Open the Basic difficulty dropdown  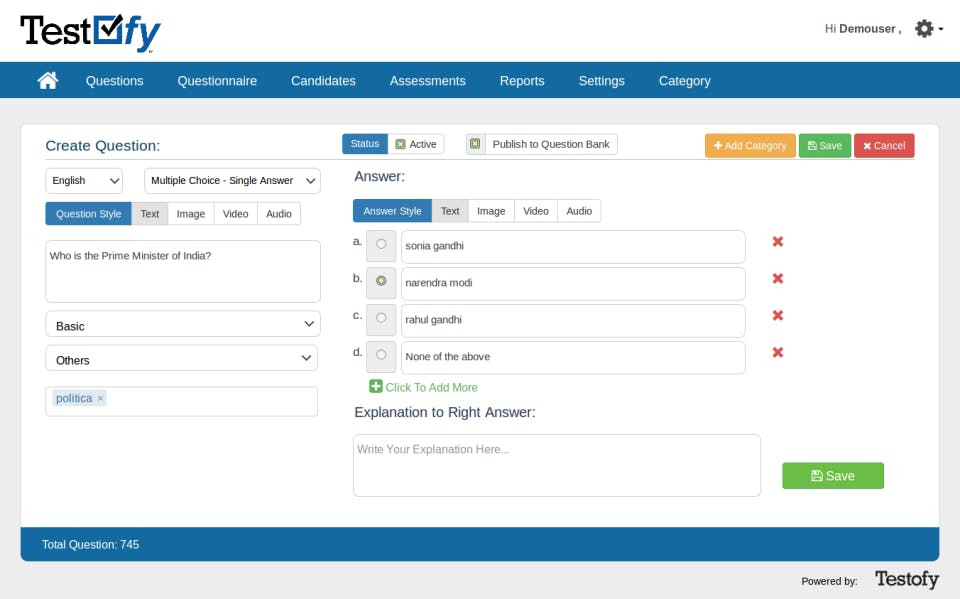(182, 324)
